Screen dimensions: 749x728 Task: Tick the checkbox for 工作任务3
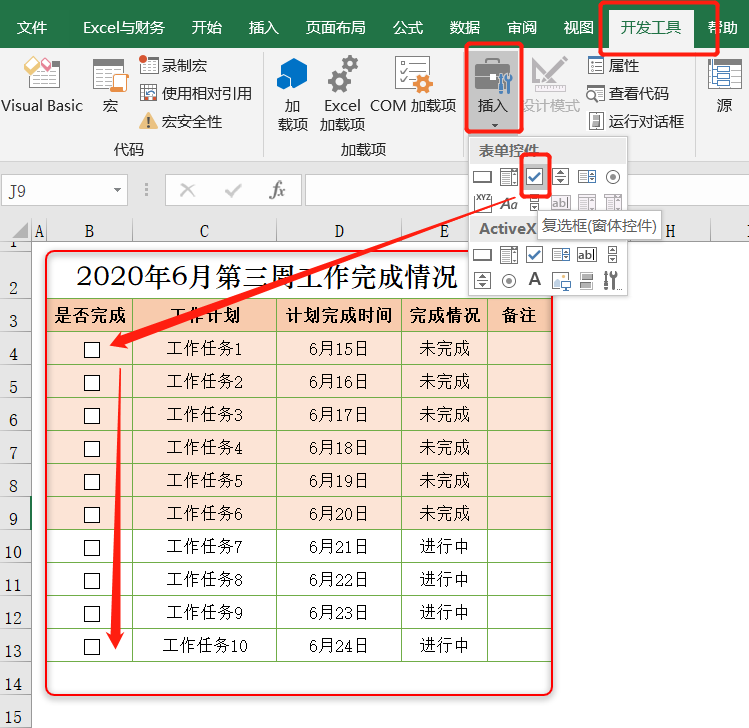92,416
